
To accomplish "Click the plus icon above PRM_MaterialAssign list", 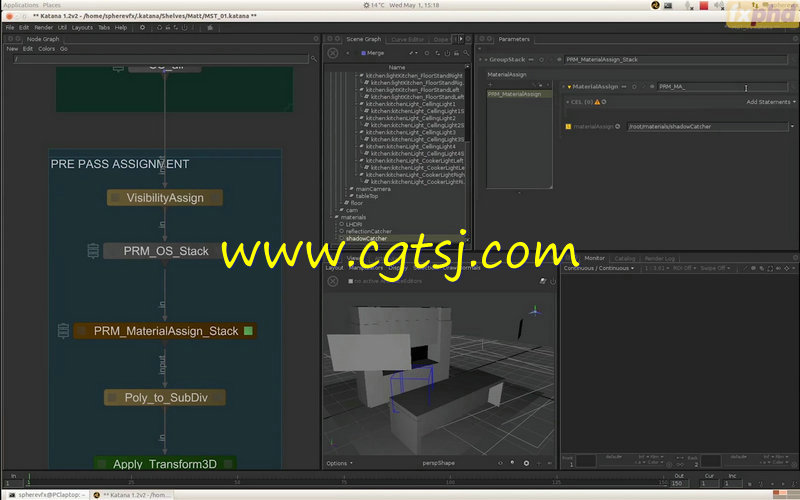I will [490, 85].
